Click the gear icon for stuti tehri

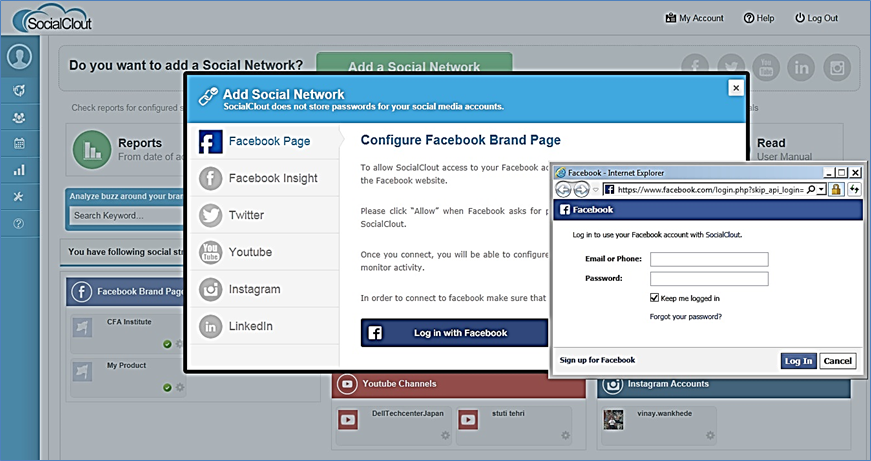tap(565, 435)
